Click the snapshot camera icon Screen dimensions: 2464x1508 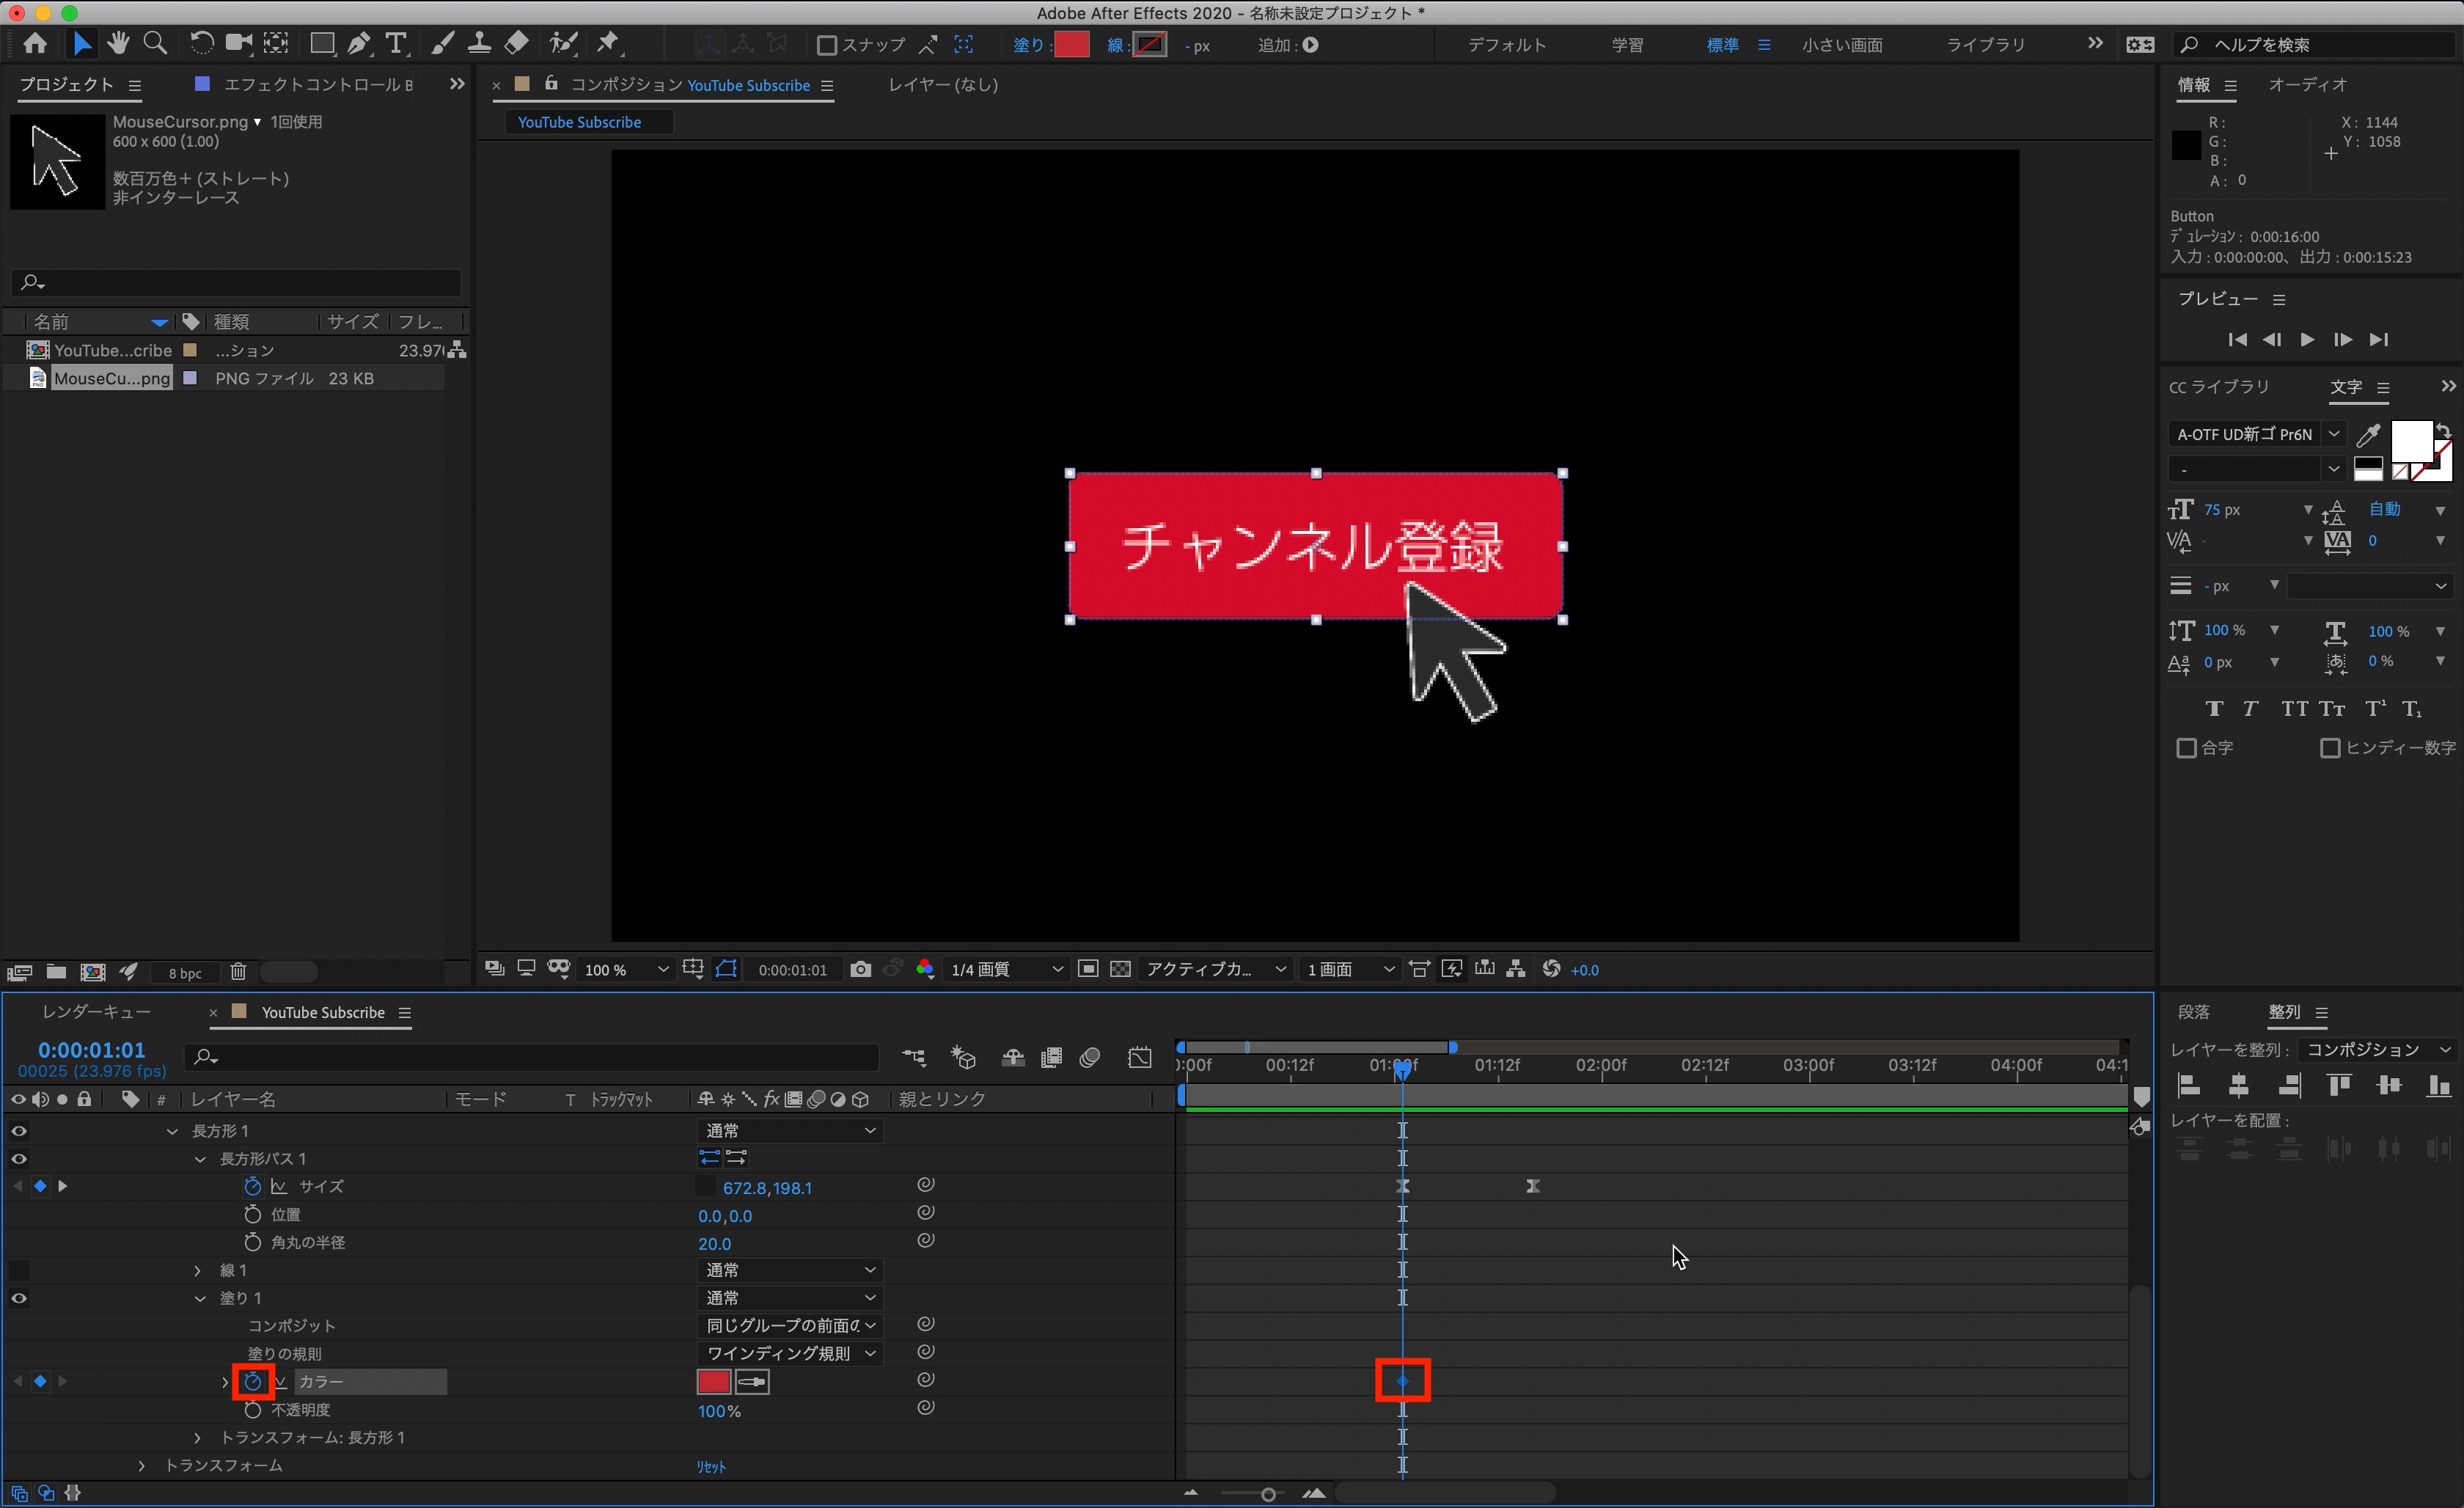tap(860, 969)
